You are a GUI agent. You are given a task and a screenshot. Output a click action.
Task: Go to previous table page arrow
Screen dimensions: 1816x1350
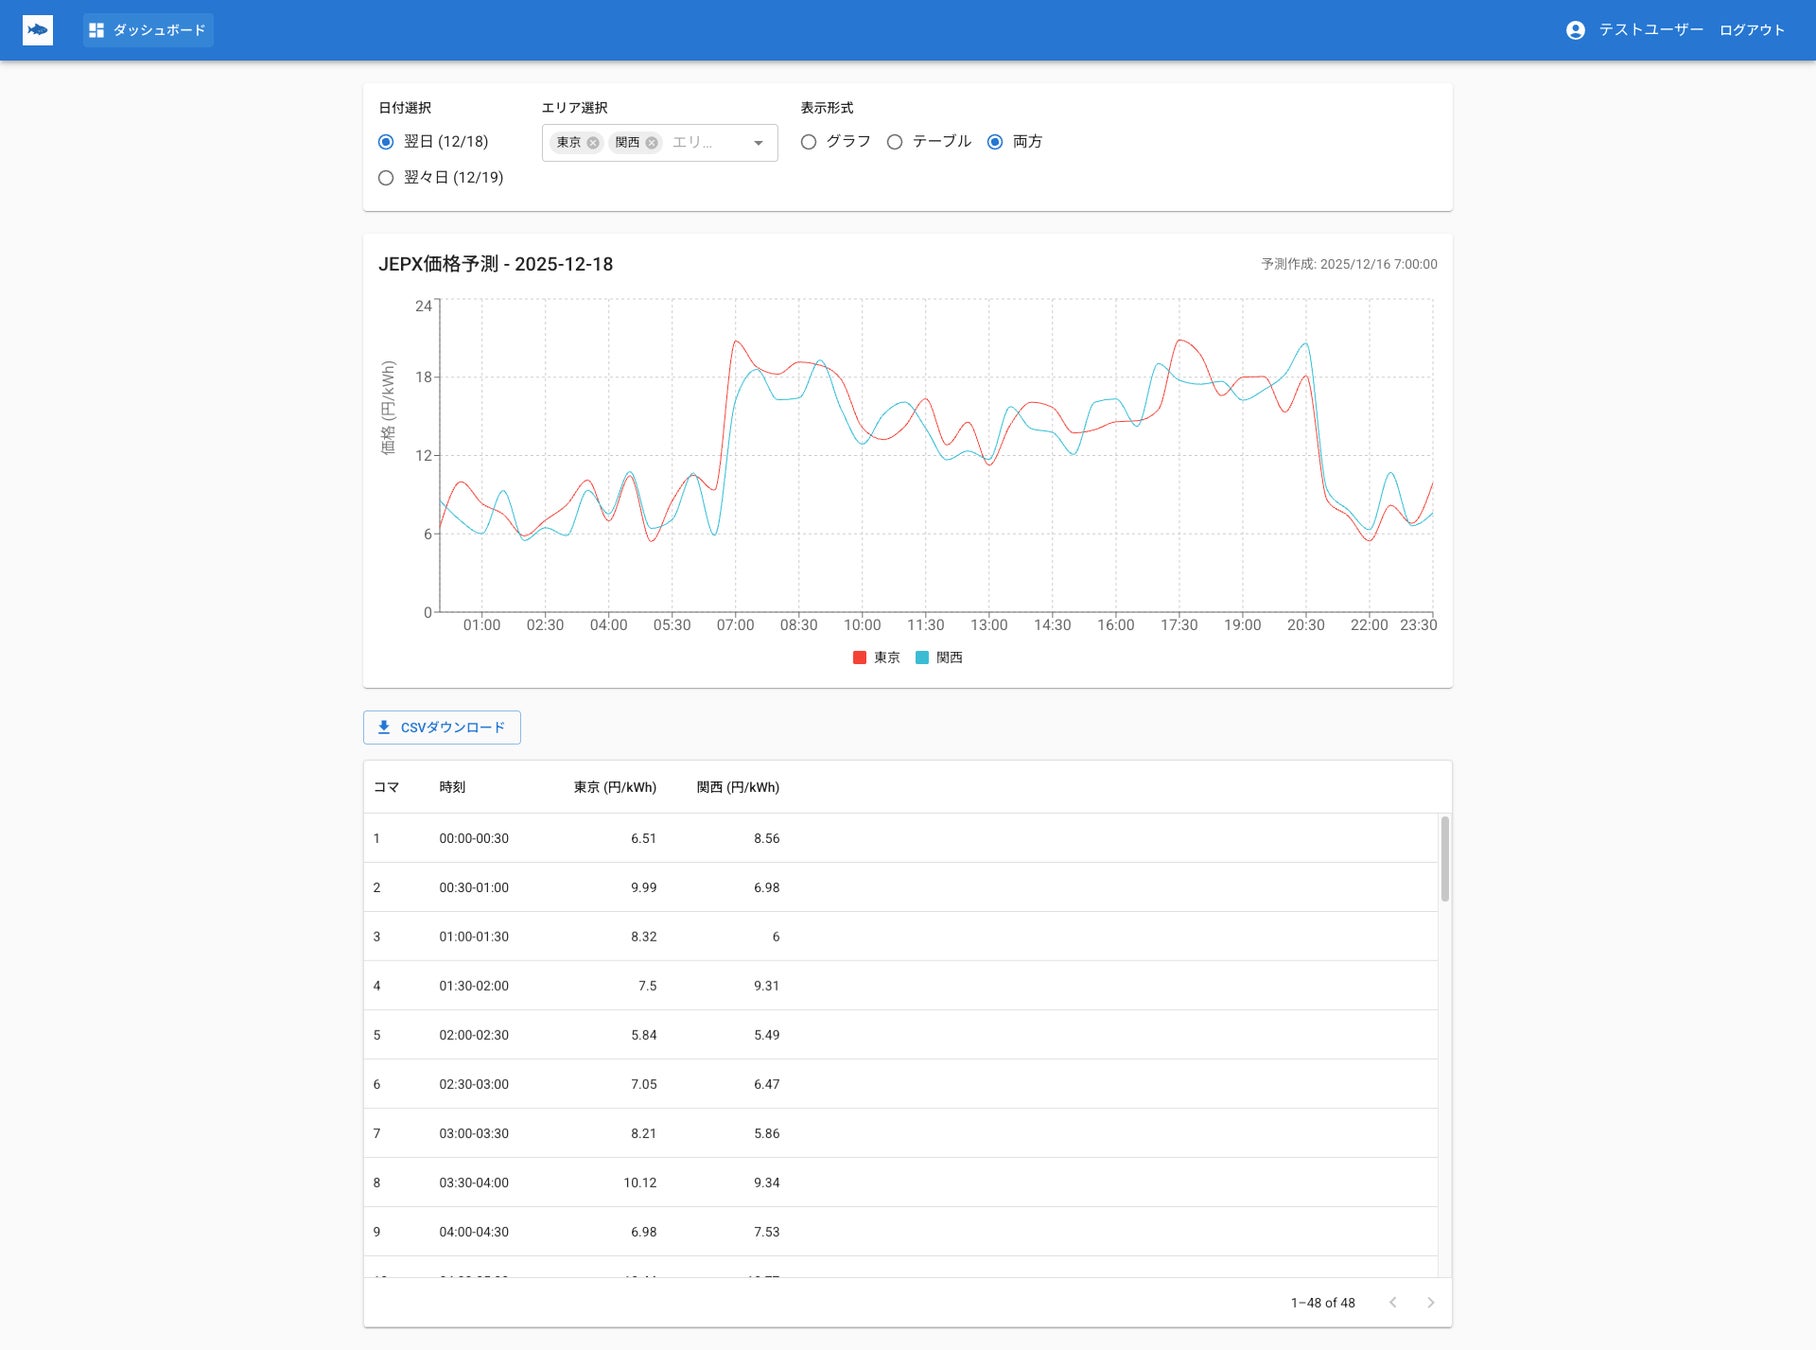click(1393, 1302)
